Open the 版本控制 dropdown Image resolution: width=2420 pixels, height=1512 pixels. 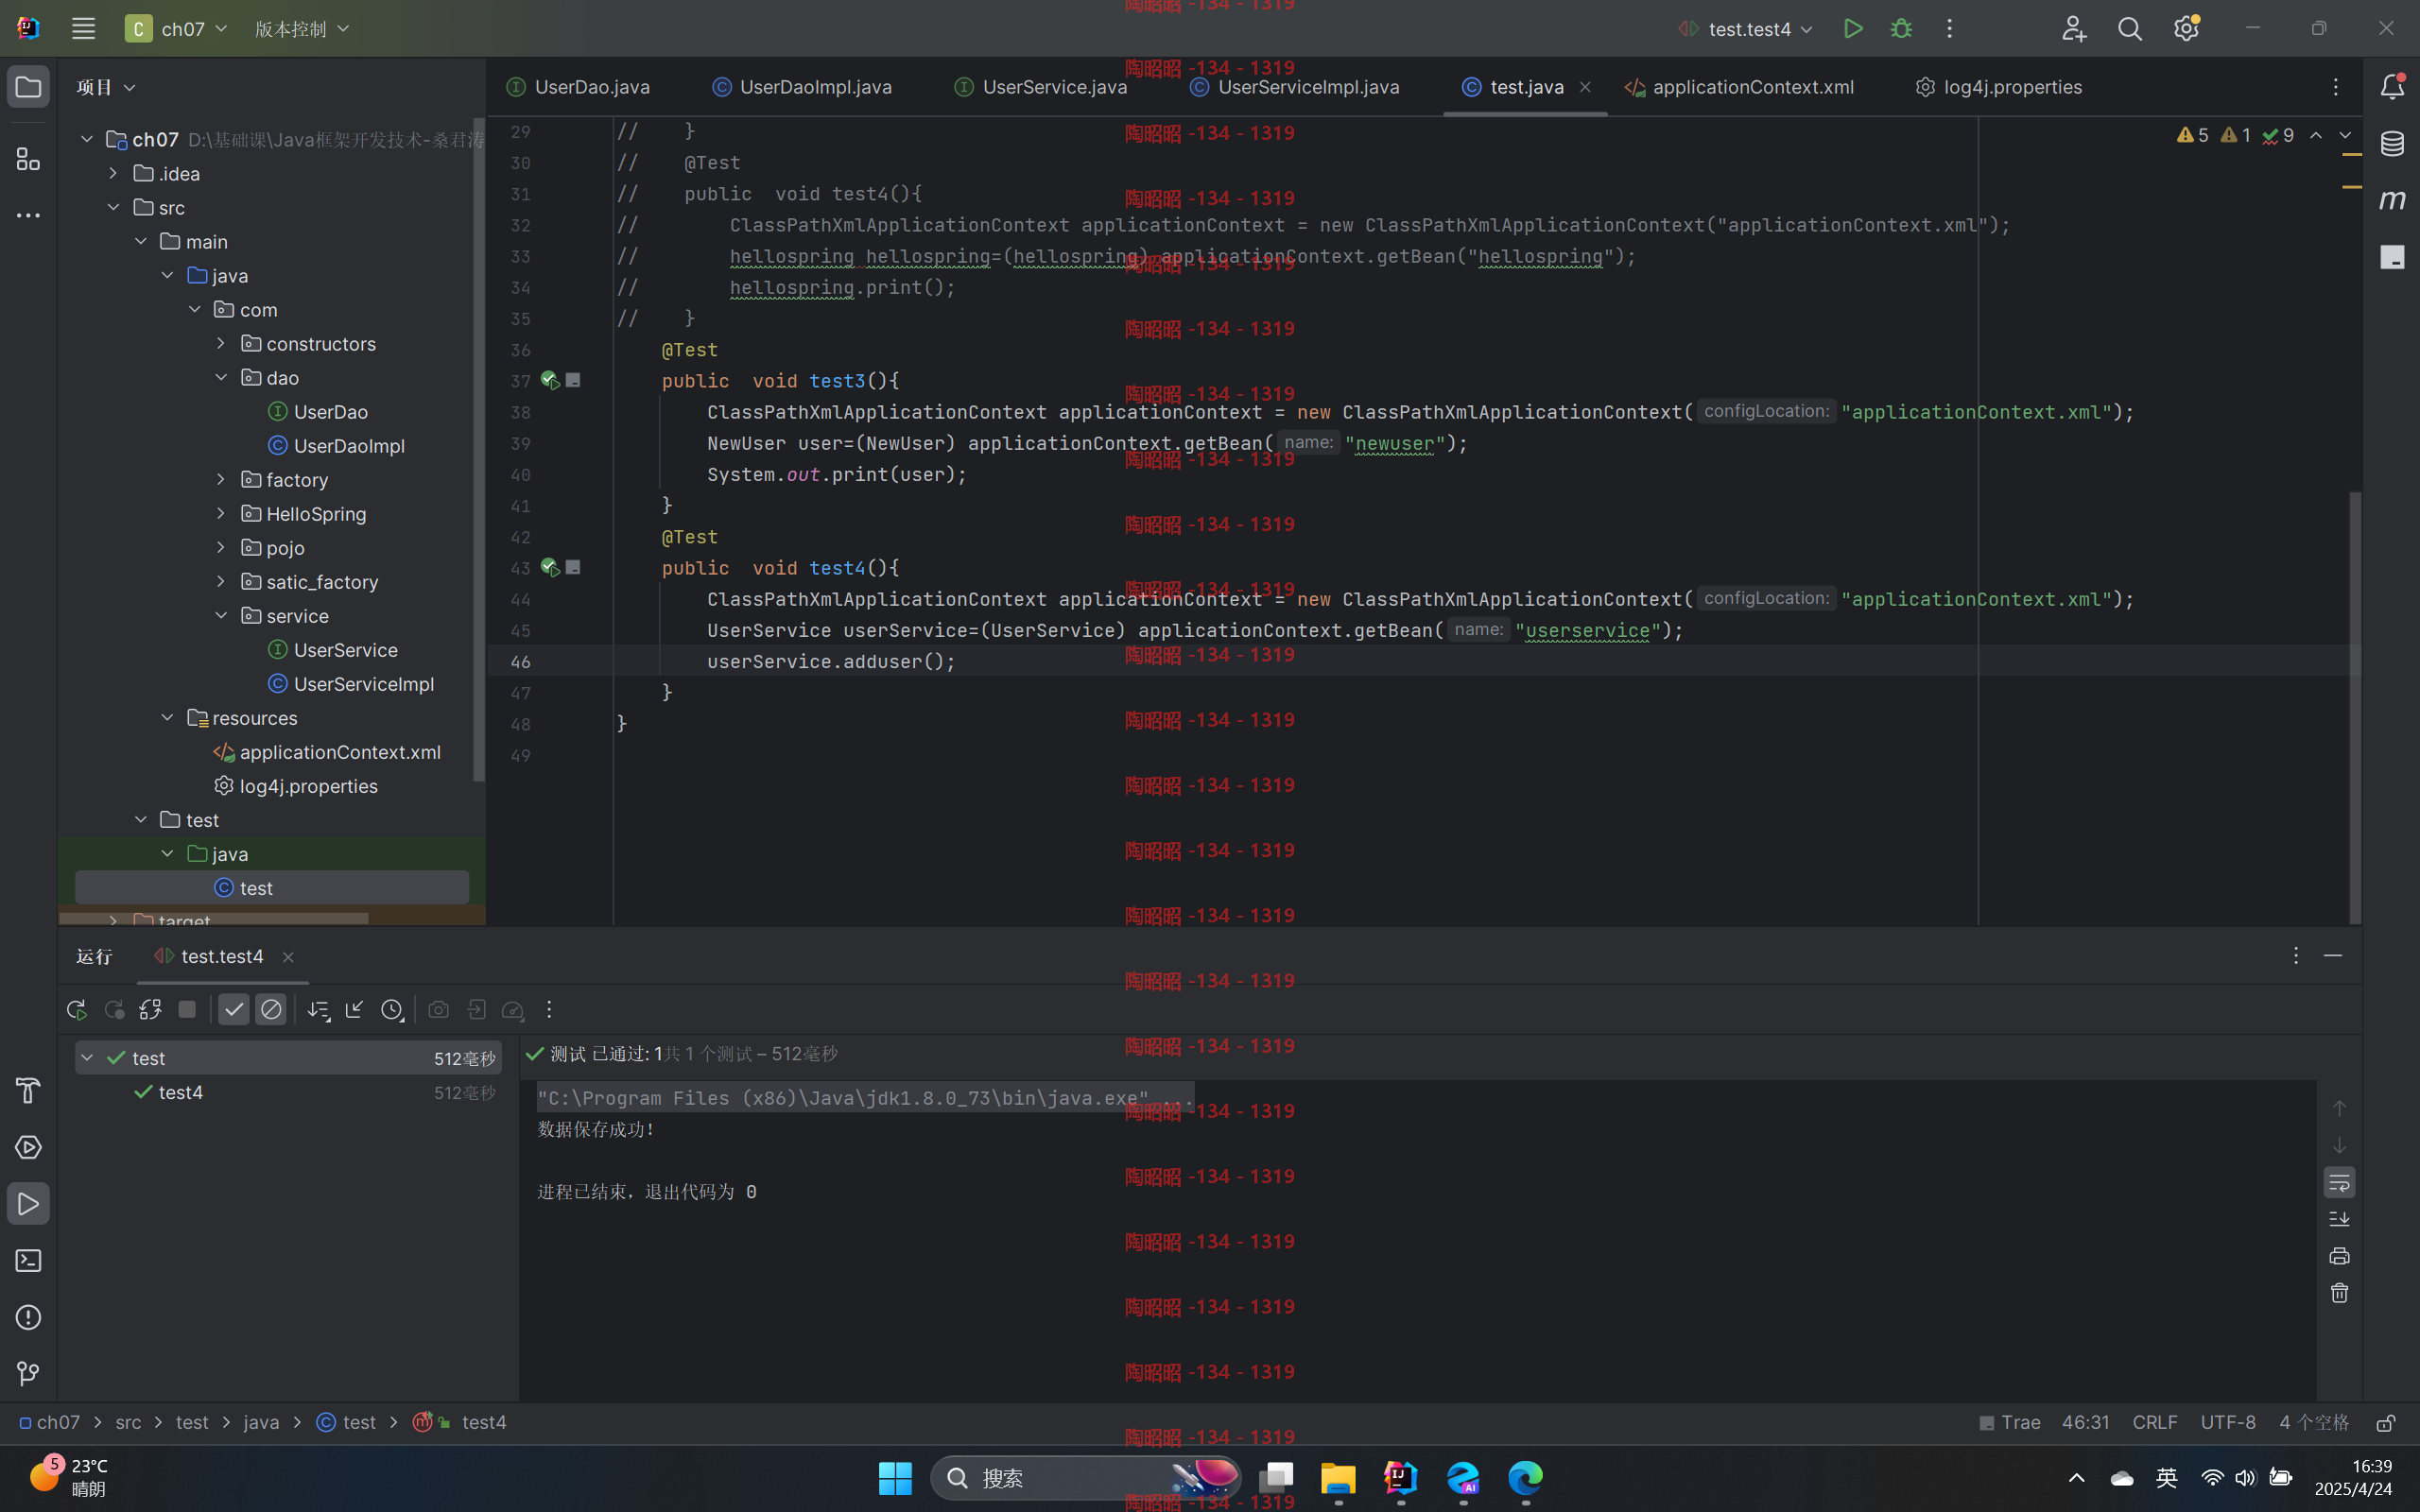pyautogui.click(x=301, y=29)
